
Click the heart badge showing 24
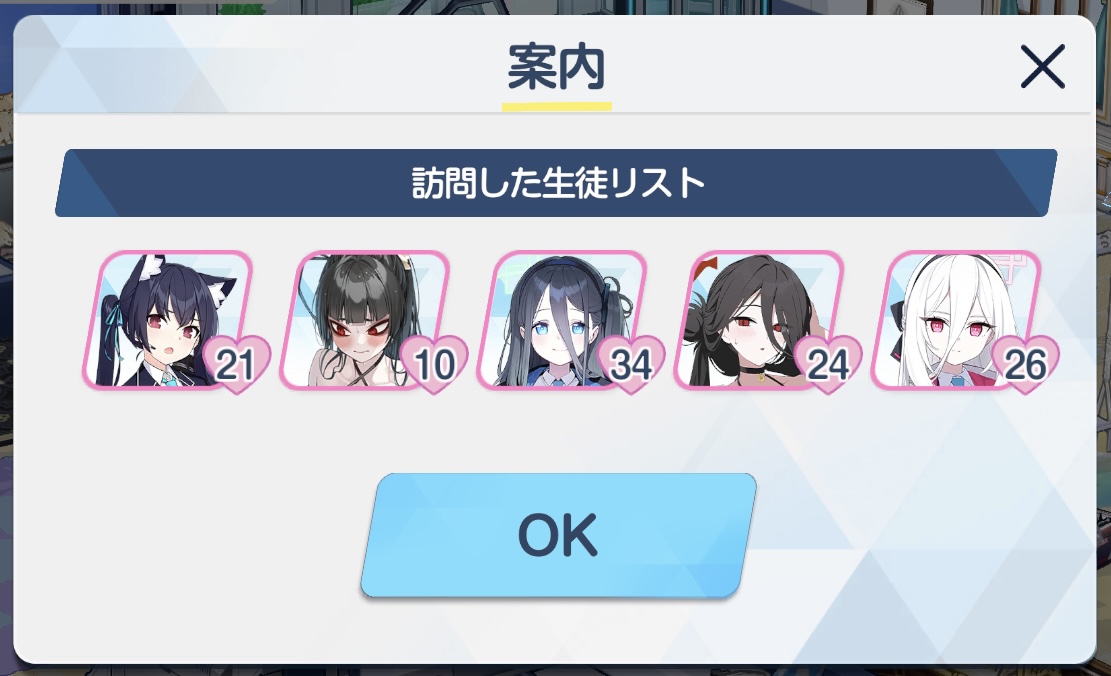[828, 364]
